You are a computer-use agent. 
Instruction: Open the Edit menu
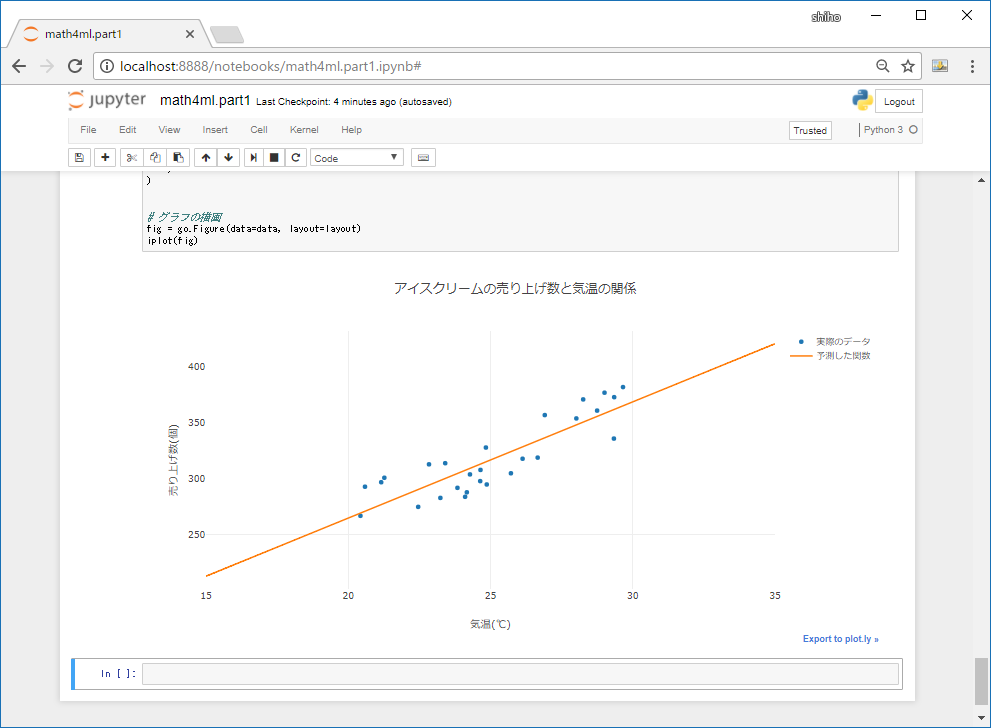[x=128, y=130]
